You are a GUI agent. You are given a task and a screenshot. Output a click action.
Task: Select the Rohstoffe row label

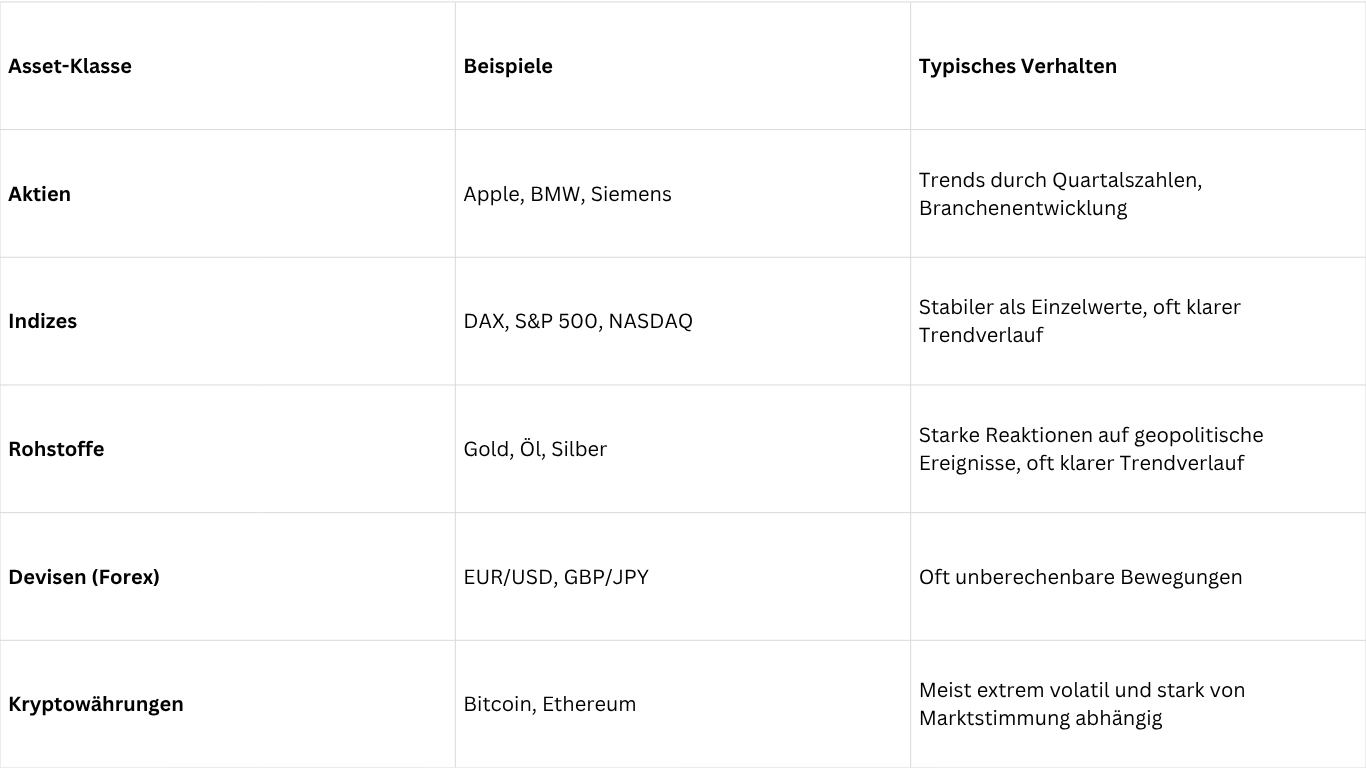click(56, 449)
